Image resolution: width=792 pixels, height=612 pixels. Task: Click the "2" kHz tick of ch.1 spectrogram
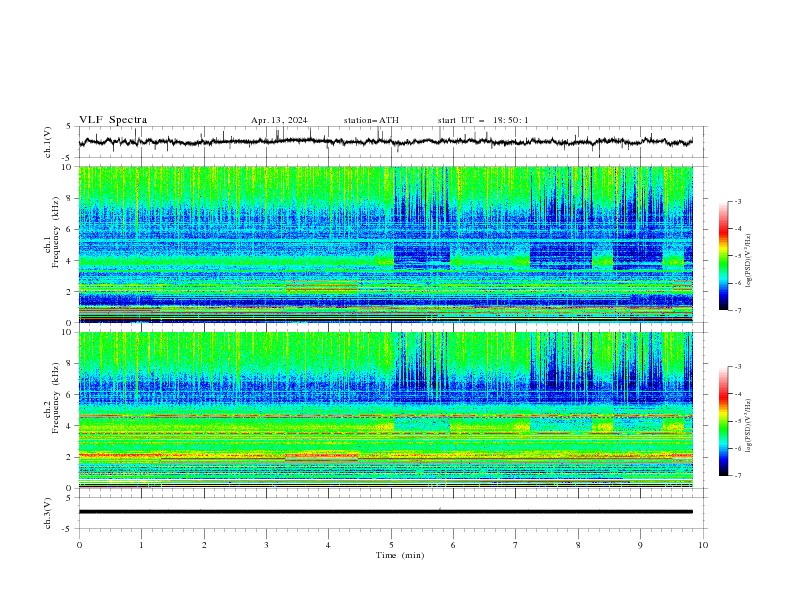[70, 291]
